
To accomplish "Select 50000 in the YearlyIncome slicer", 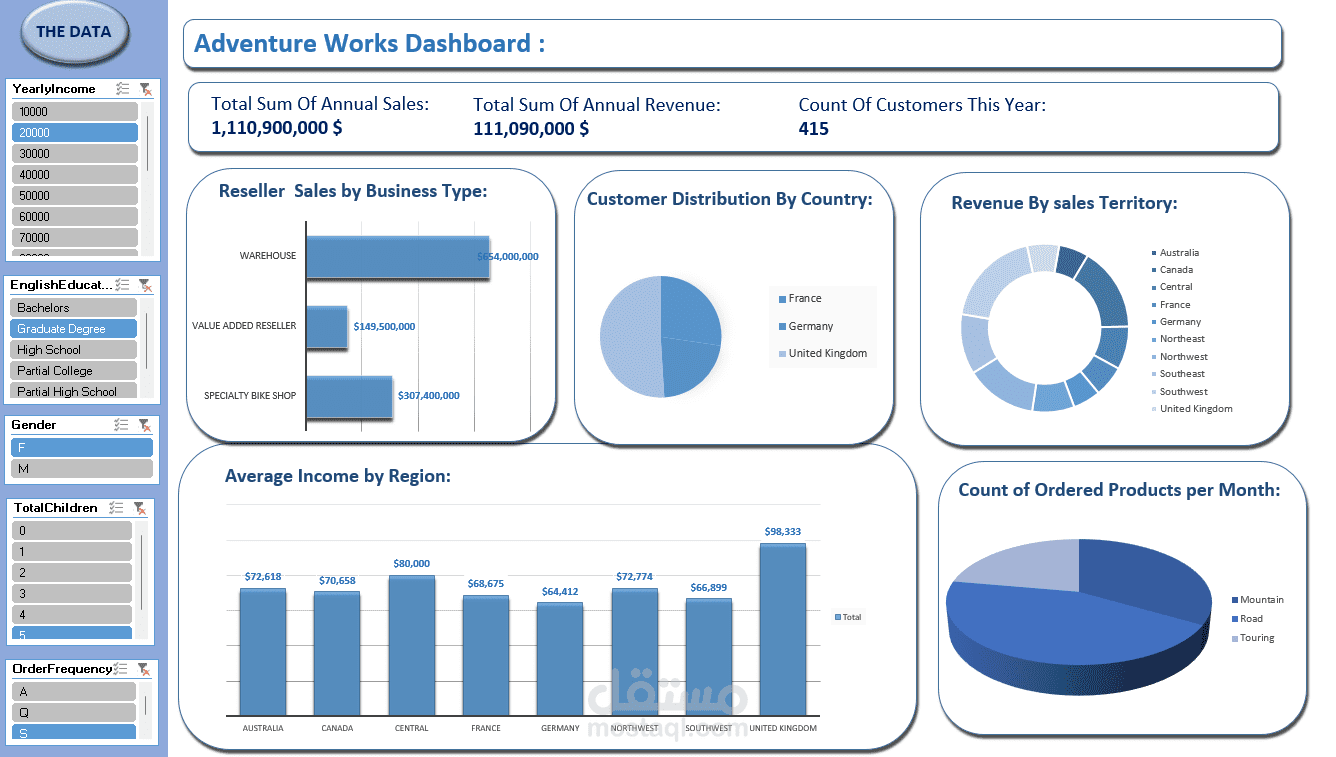I will pos(75,195).
